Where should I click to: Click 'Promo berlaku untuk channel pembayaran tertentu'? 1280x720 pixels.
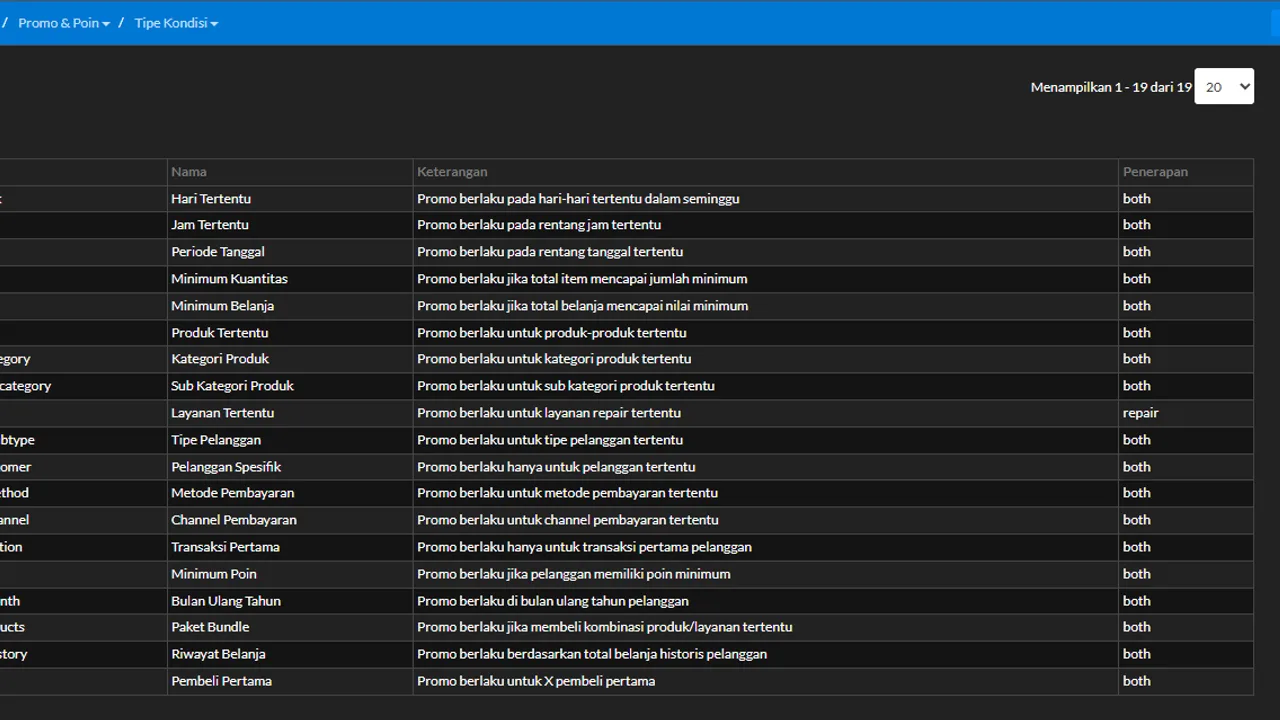[568, 520]
